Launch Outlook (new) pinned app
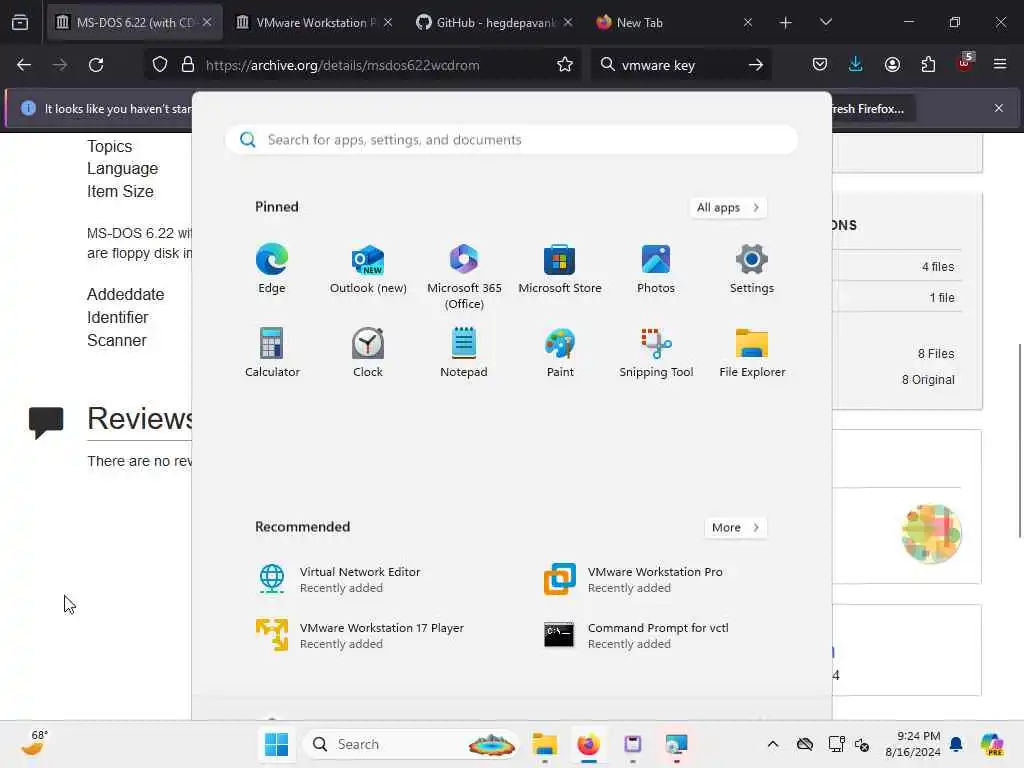The width and height of the screenshot is (1024, 768). coord(368,268)
